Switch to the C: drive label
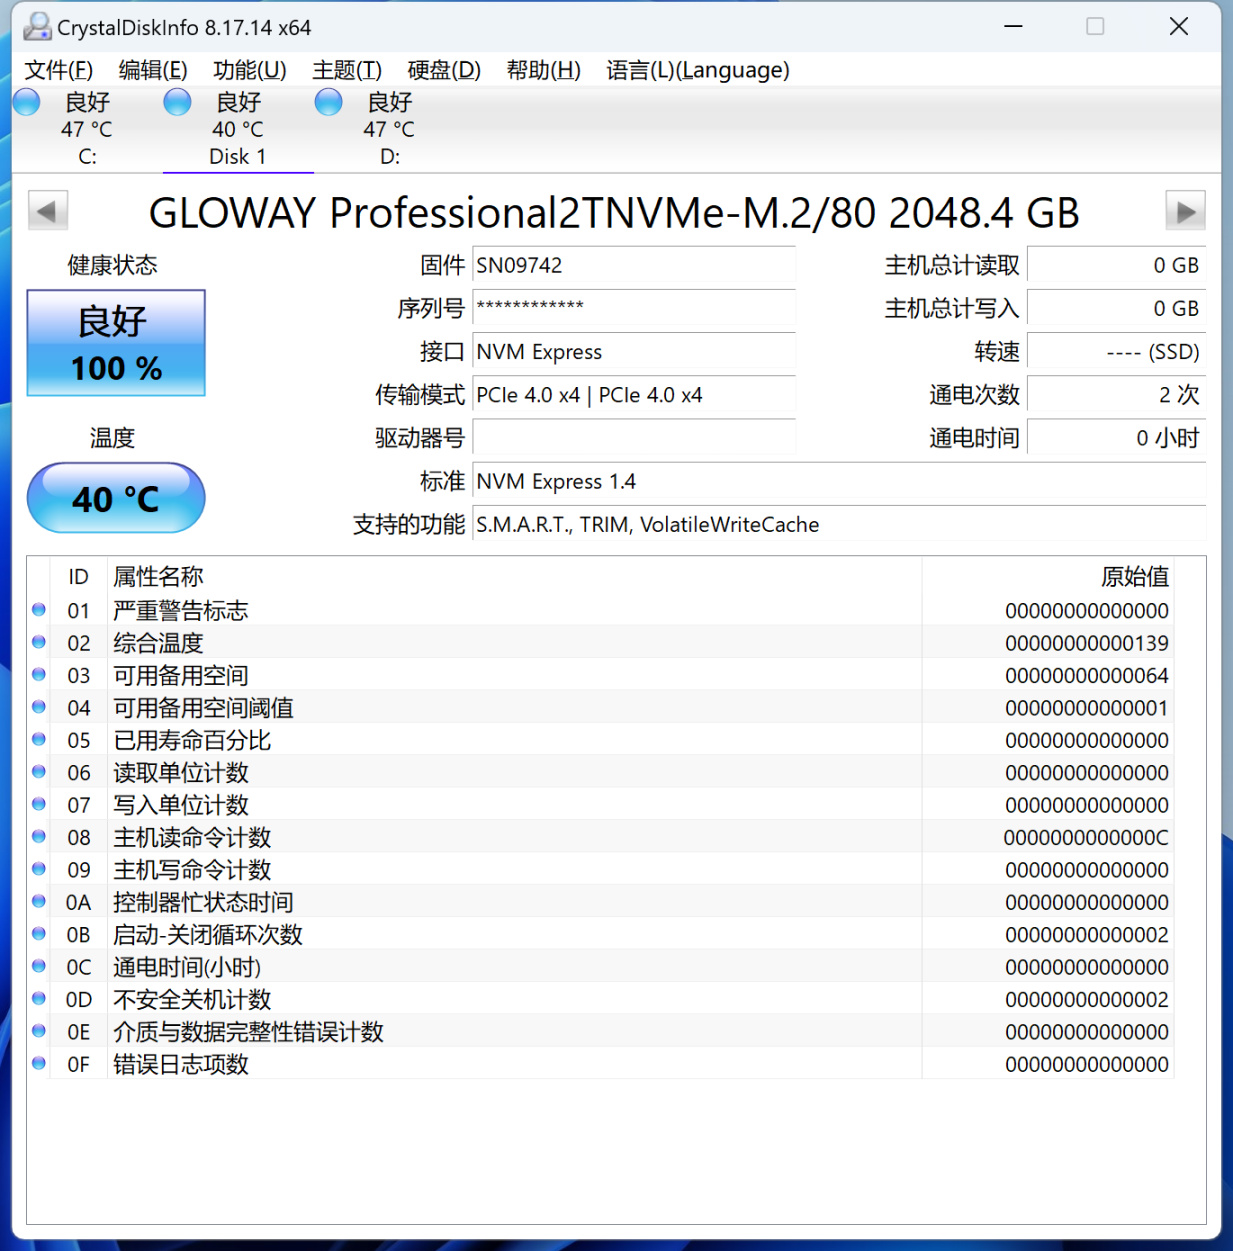 pos(88,157)
